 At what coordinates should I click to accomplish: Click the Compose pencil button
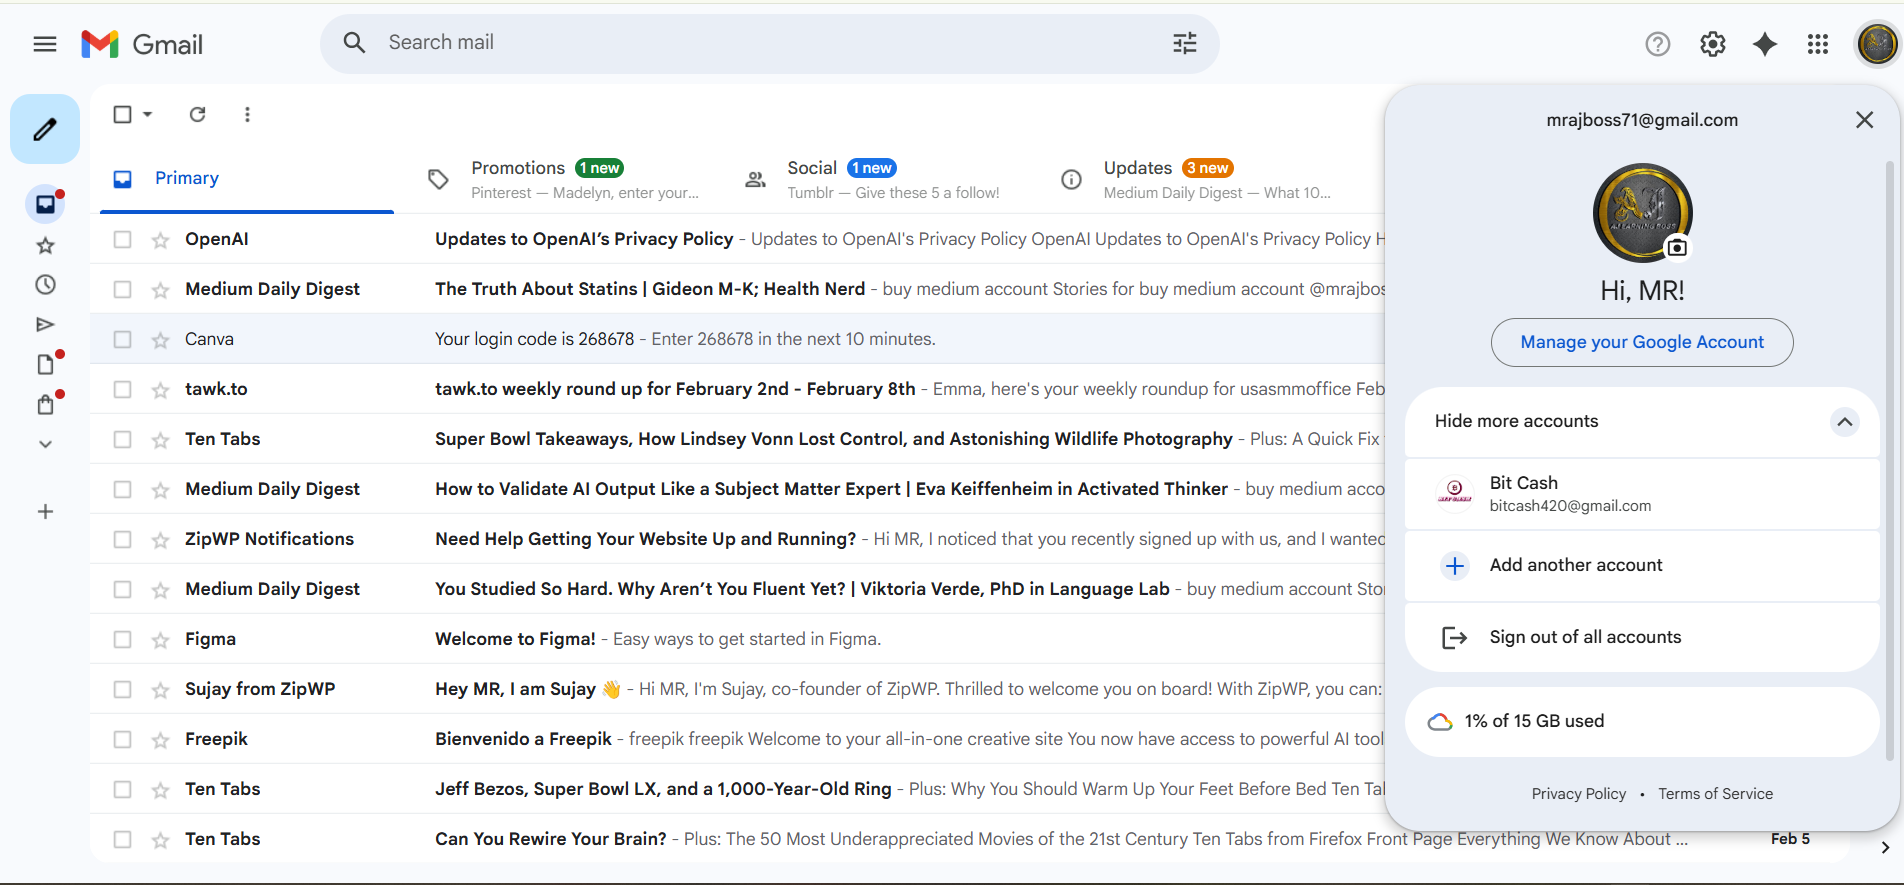point(45,129)
